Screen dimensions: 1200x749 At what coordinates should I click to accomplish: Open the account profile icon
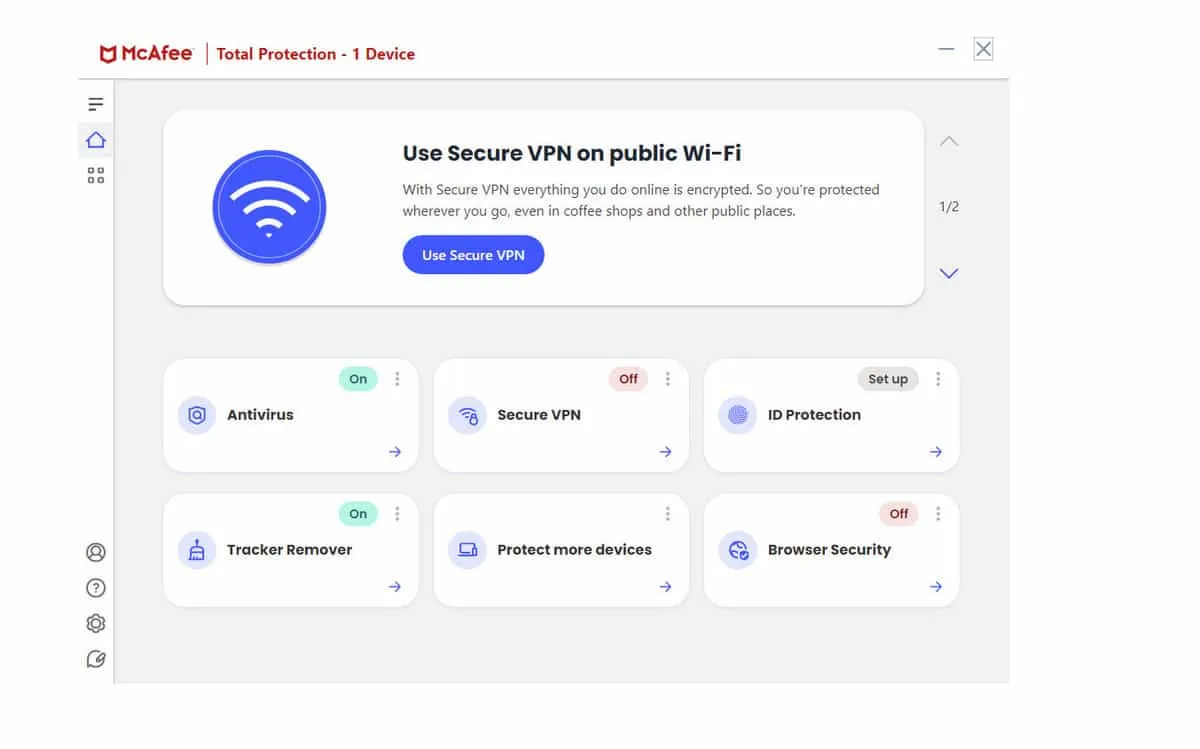tap(95, 552)
